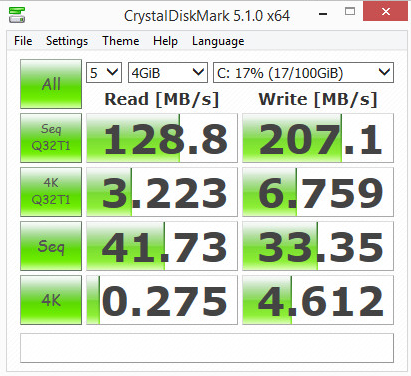
Task: Start the plain Seq benchmark
Action: [51, 246]
